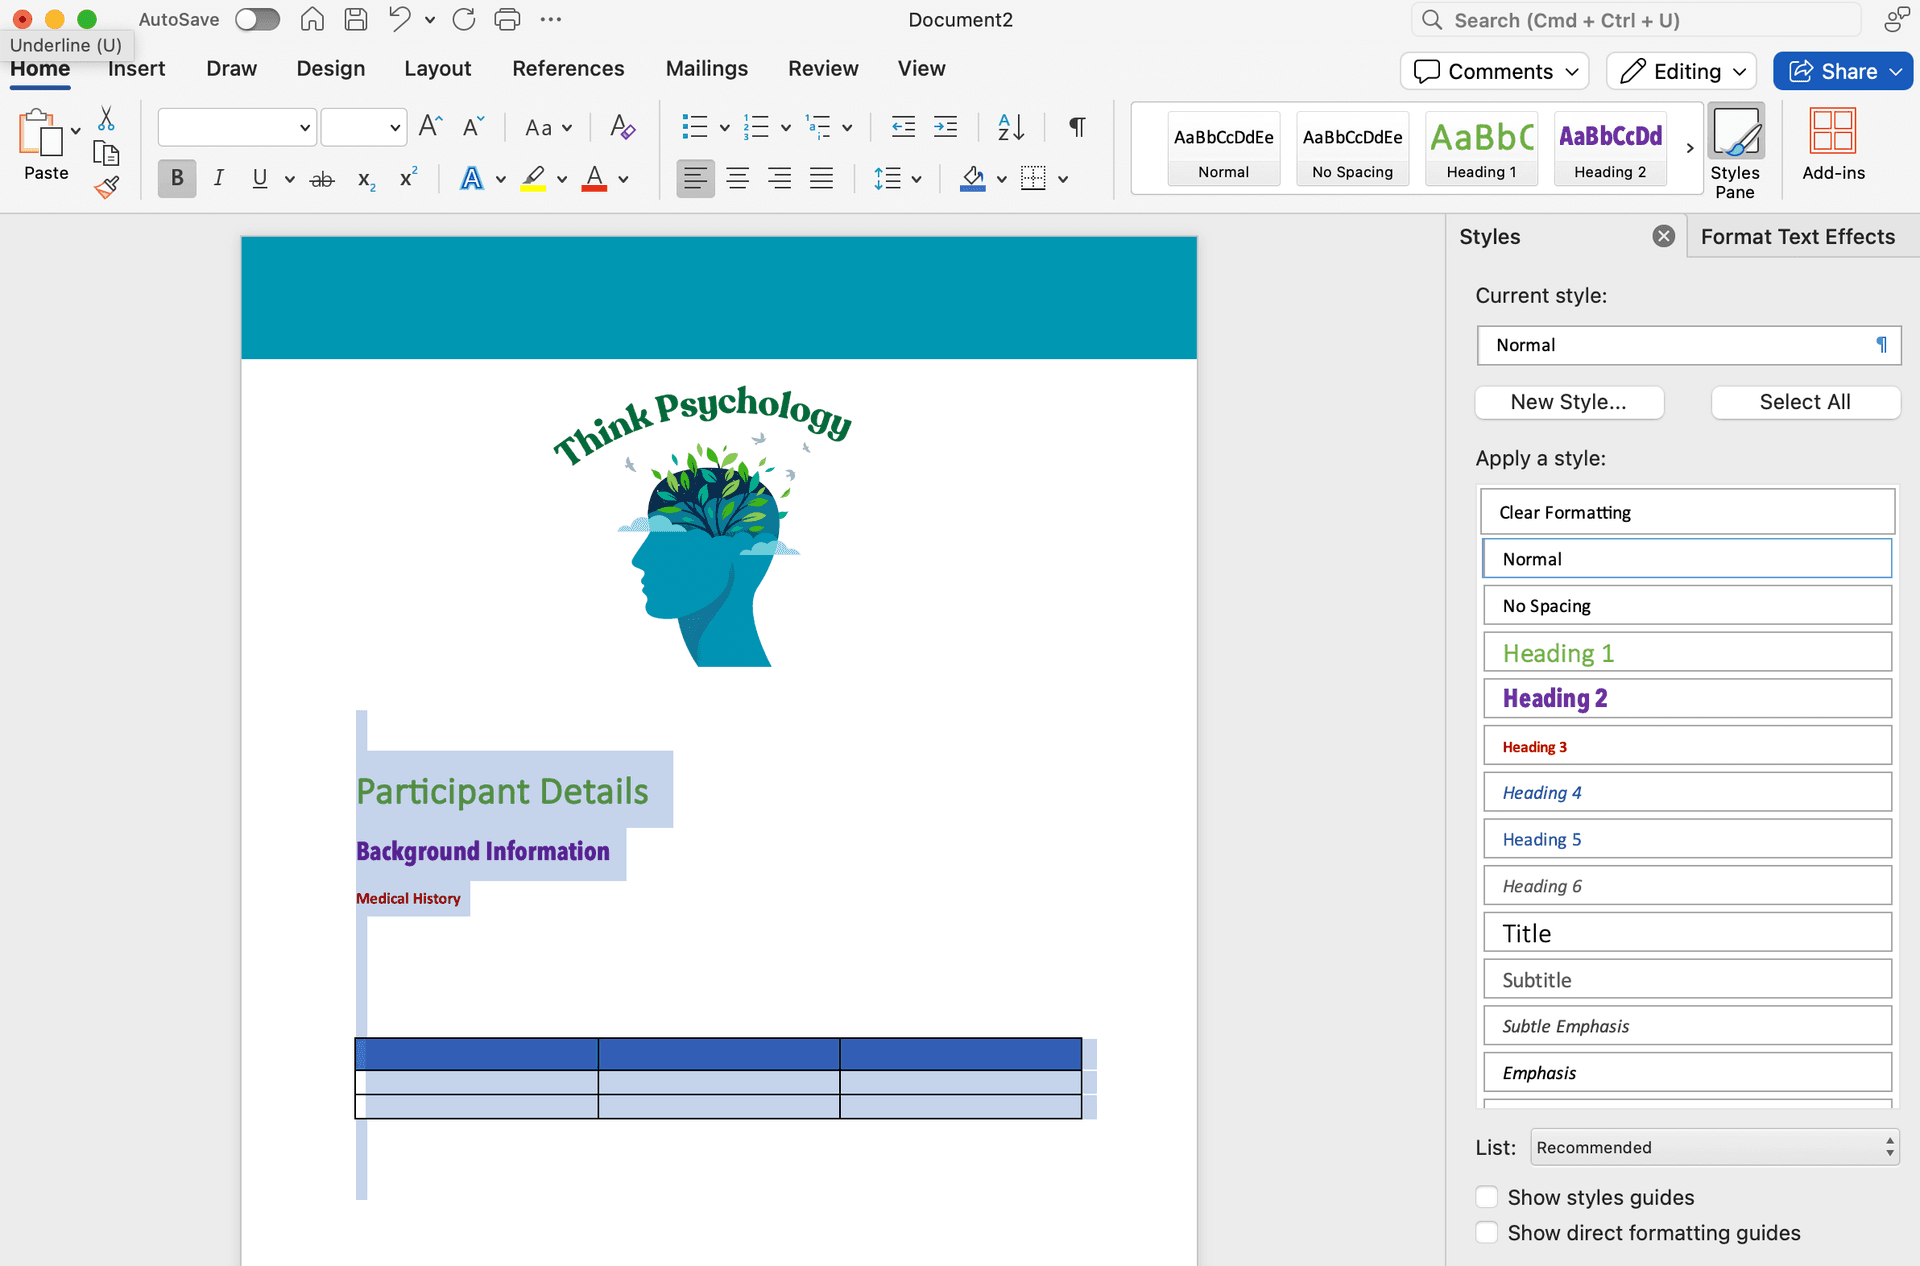Viewport: 1920px width, 1266px height.
Task: Click the Sort A to Z icon
Action: click(x=1010, y=127)
